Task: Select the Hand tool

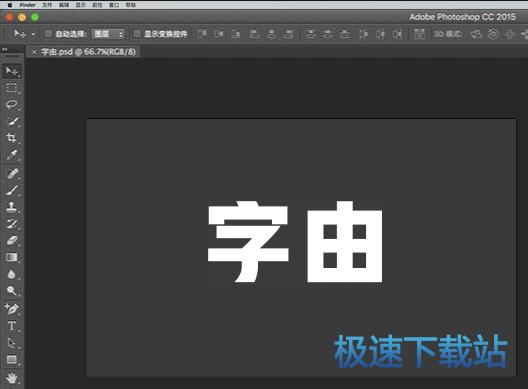Action: coord(12,378)
